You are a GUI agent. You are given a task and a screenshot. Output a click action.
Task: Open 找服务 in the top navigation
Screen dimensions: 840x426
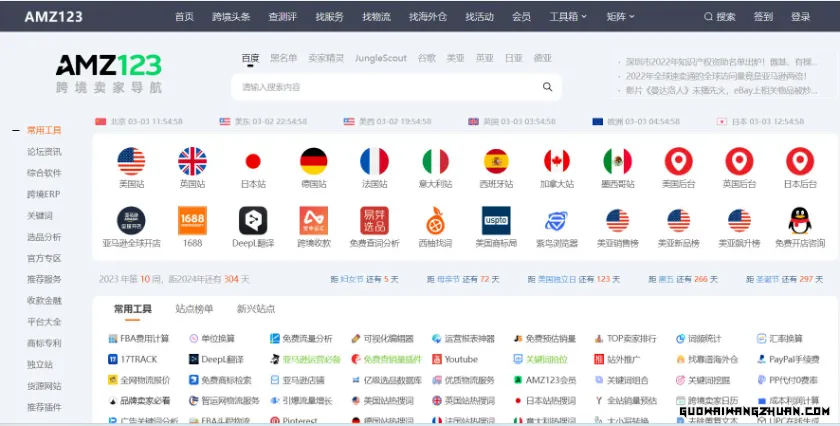click(329, 17)
